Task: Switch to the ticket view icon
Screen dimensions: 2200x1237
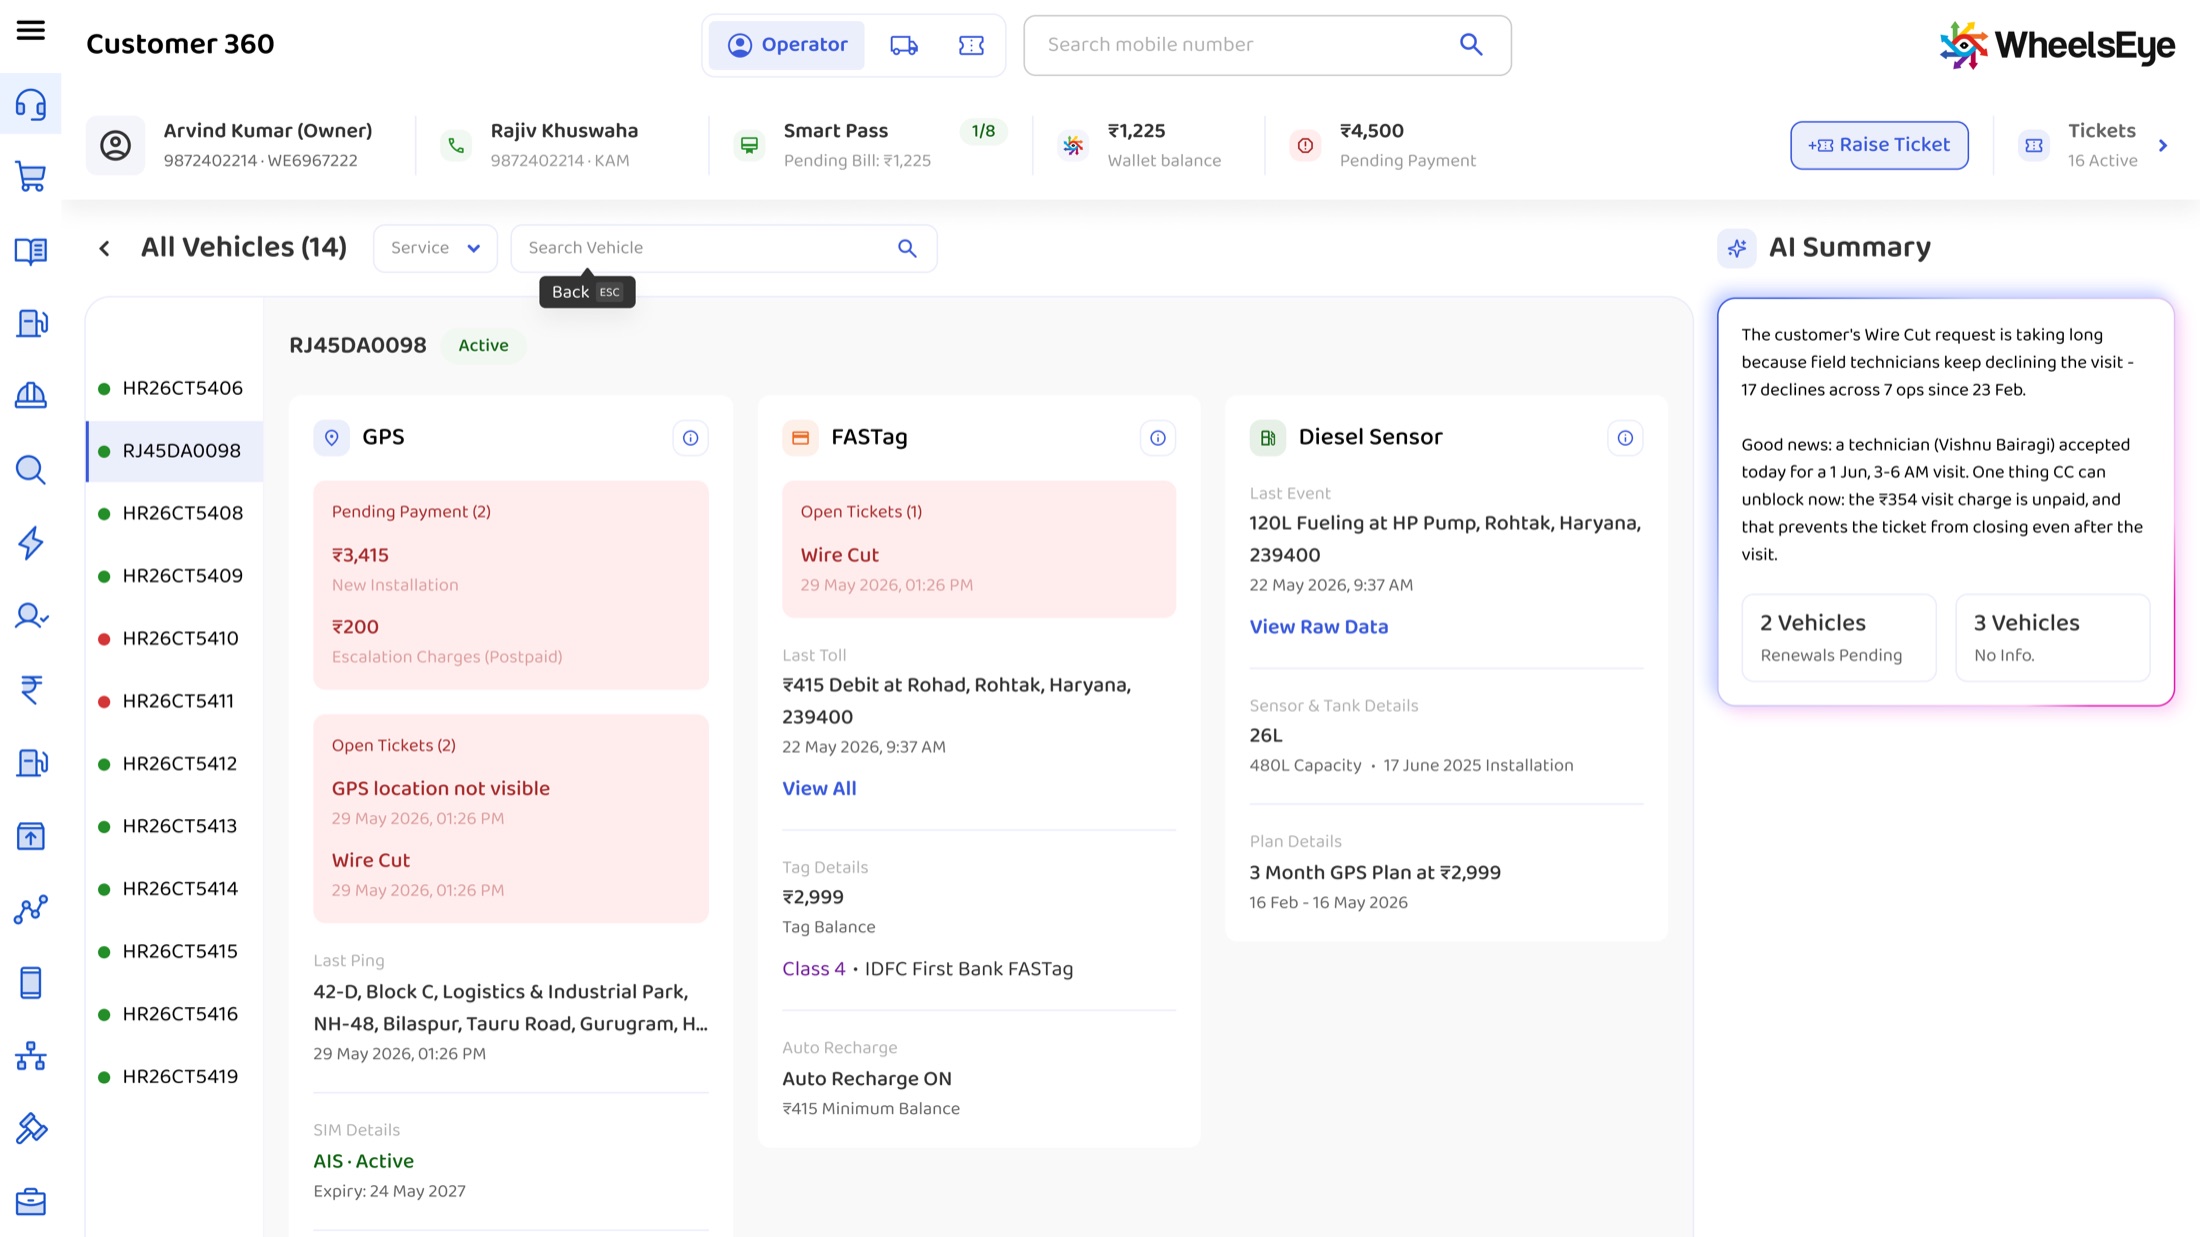Action: 971,45
